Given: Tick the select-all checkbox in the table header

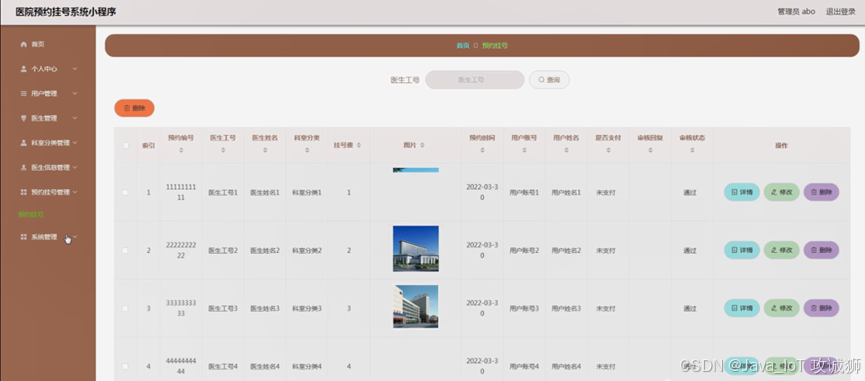Looking at the screenshot, I should [126, 146].
